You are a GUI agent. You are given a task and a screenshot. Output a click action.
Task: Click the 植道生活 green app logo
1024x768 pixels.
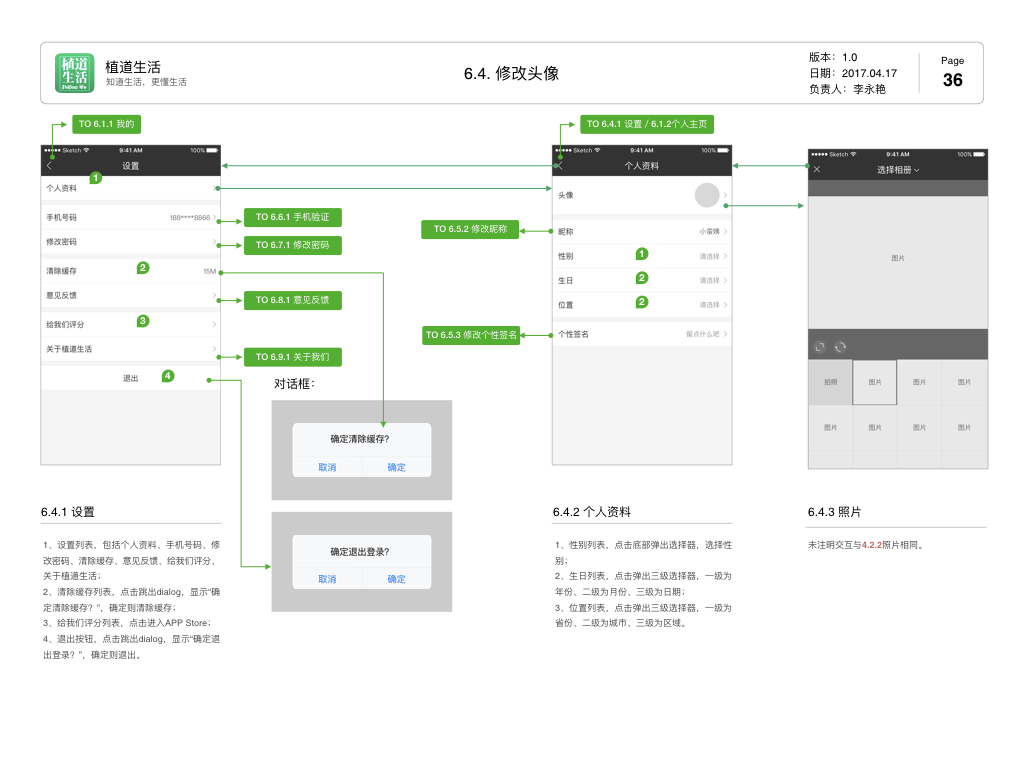(x=74, y=73)
